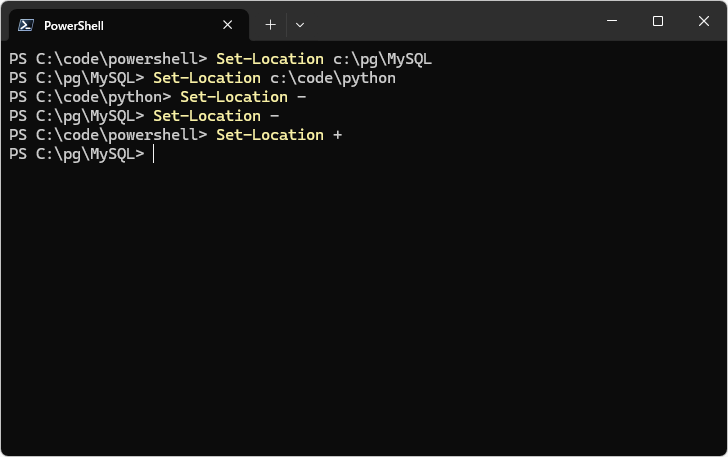Click Set-Location on the fourth line
This screenshot has height=457, width=728.
pos(207,116)
